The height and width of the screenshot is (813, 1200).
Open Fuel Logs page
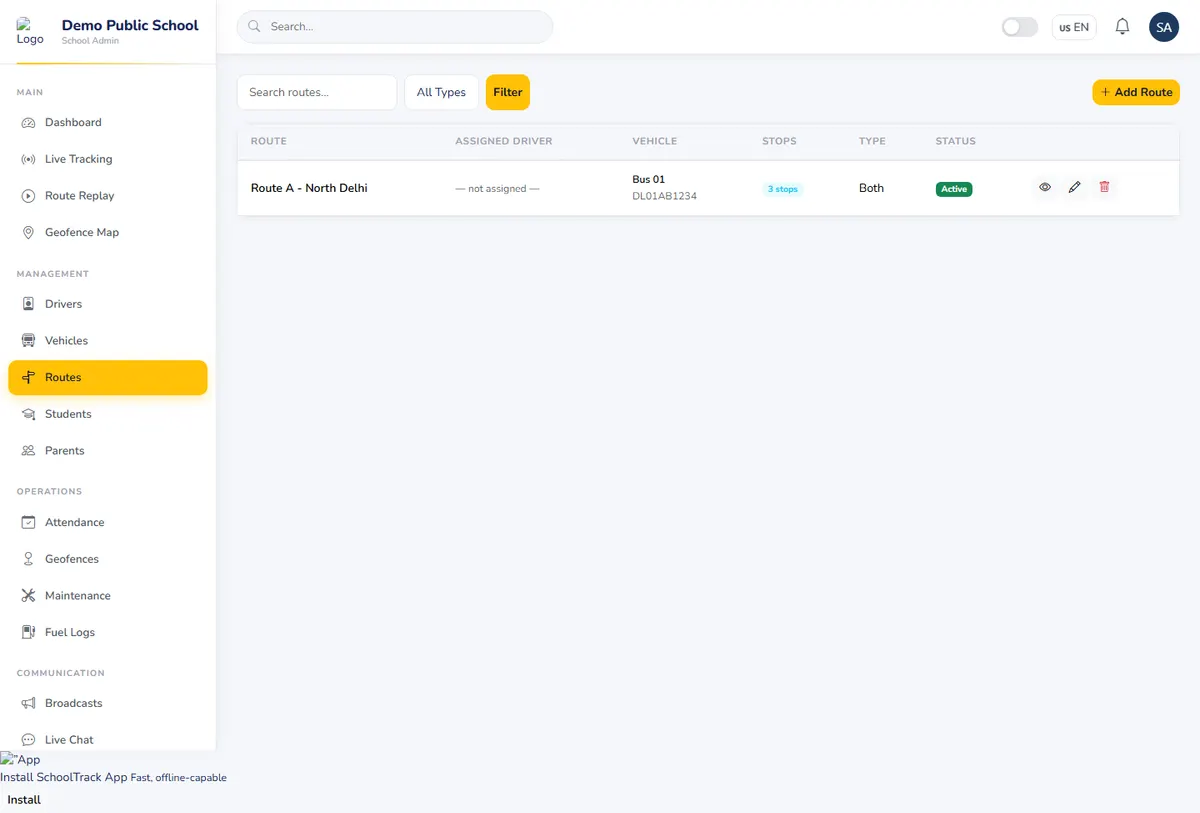[x=108, y=633]
